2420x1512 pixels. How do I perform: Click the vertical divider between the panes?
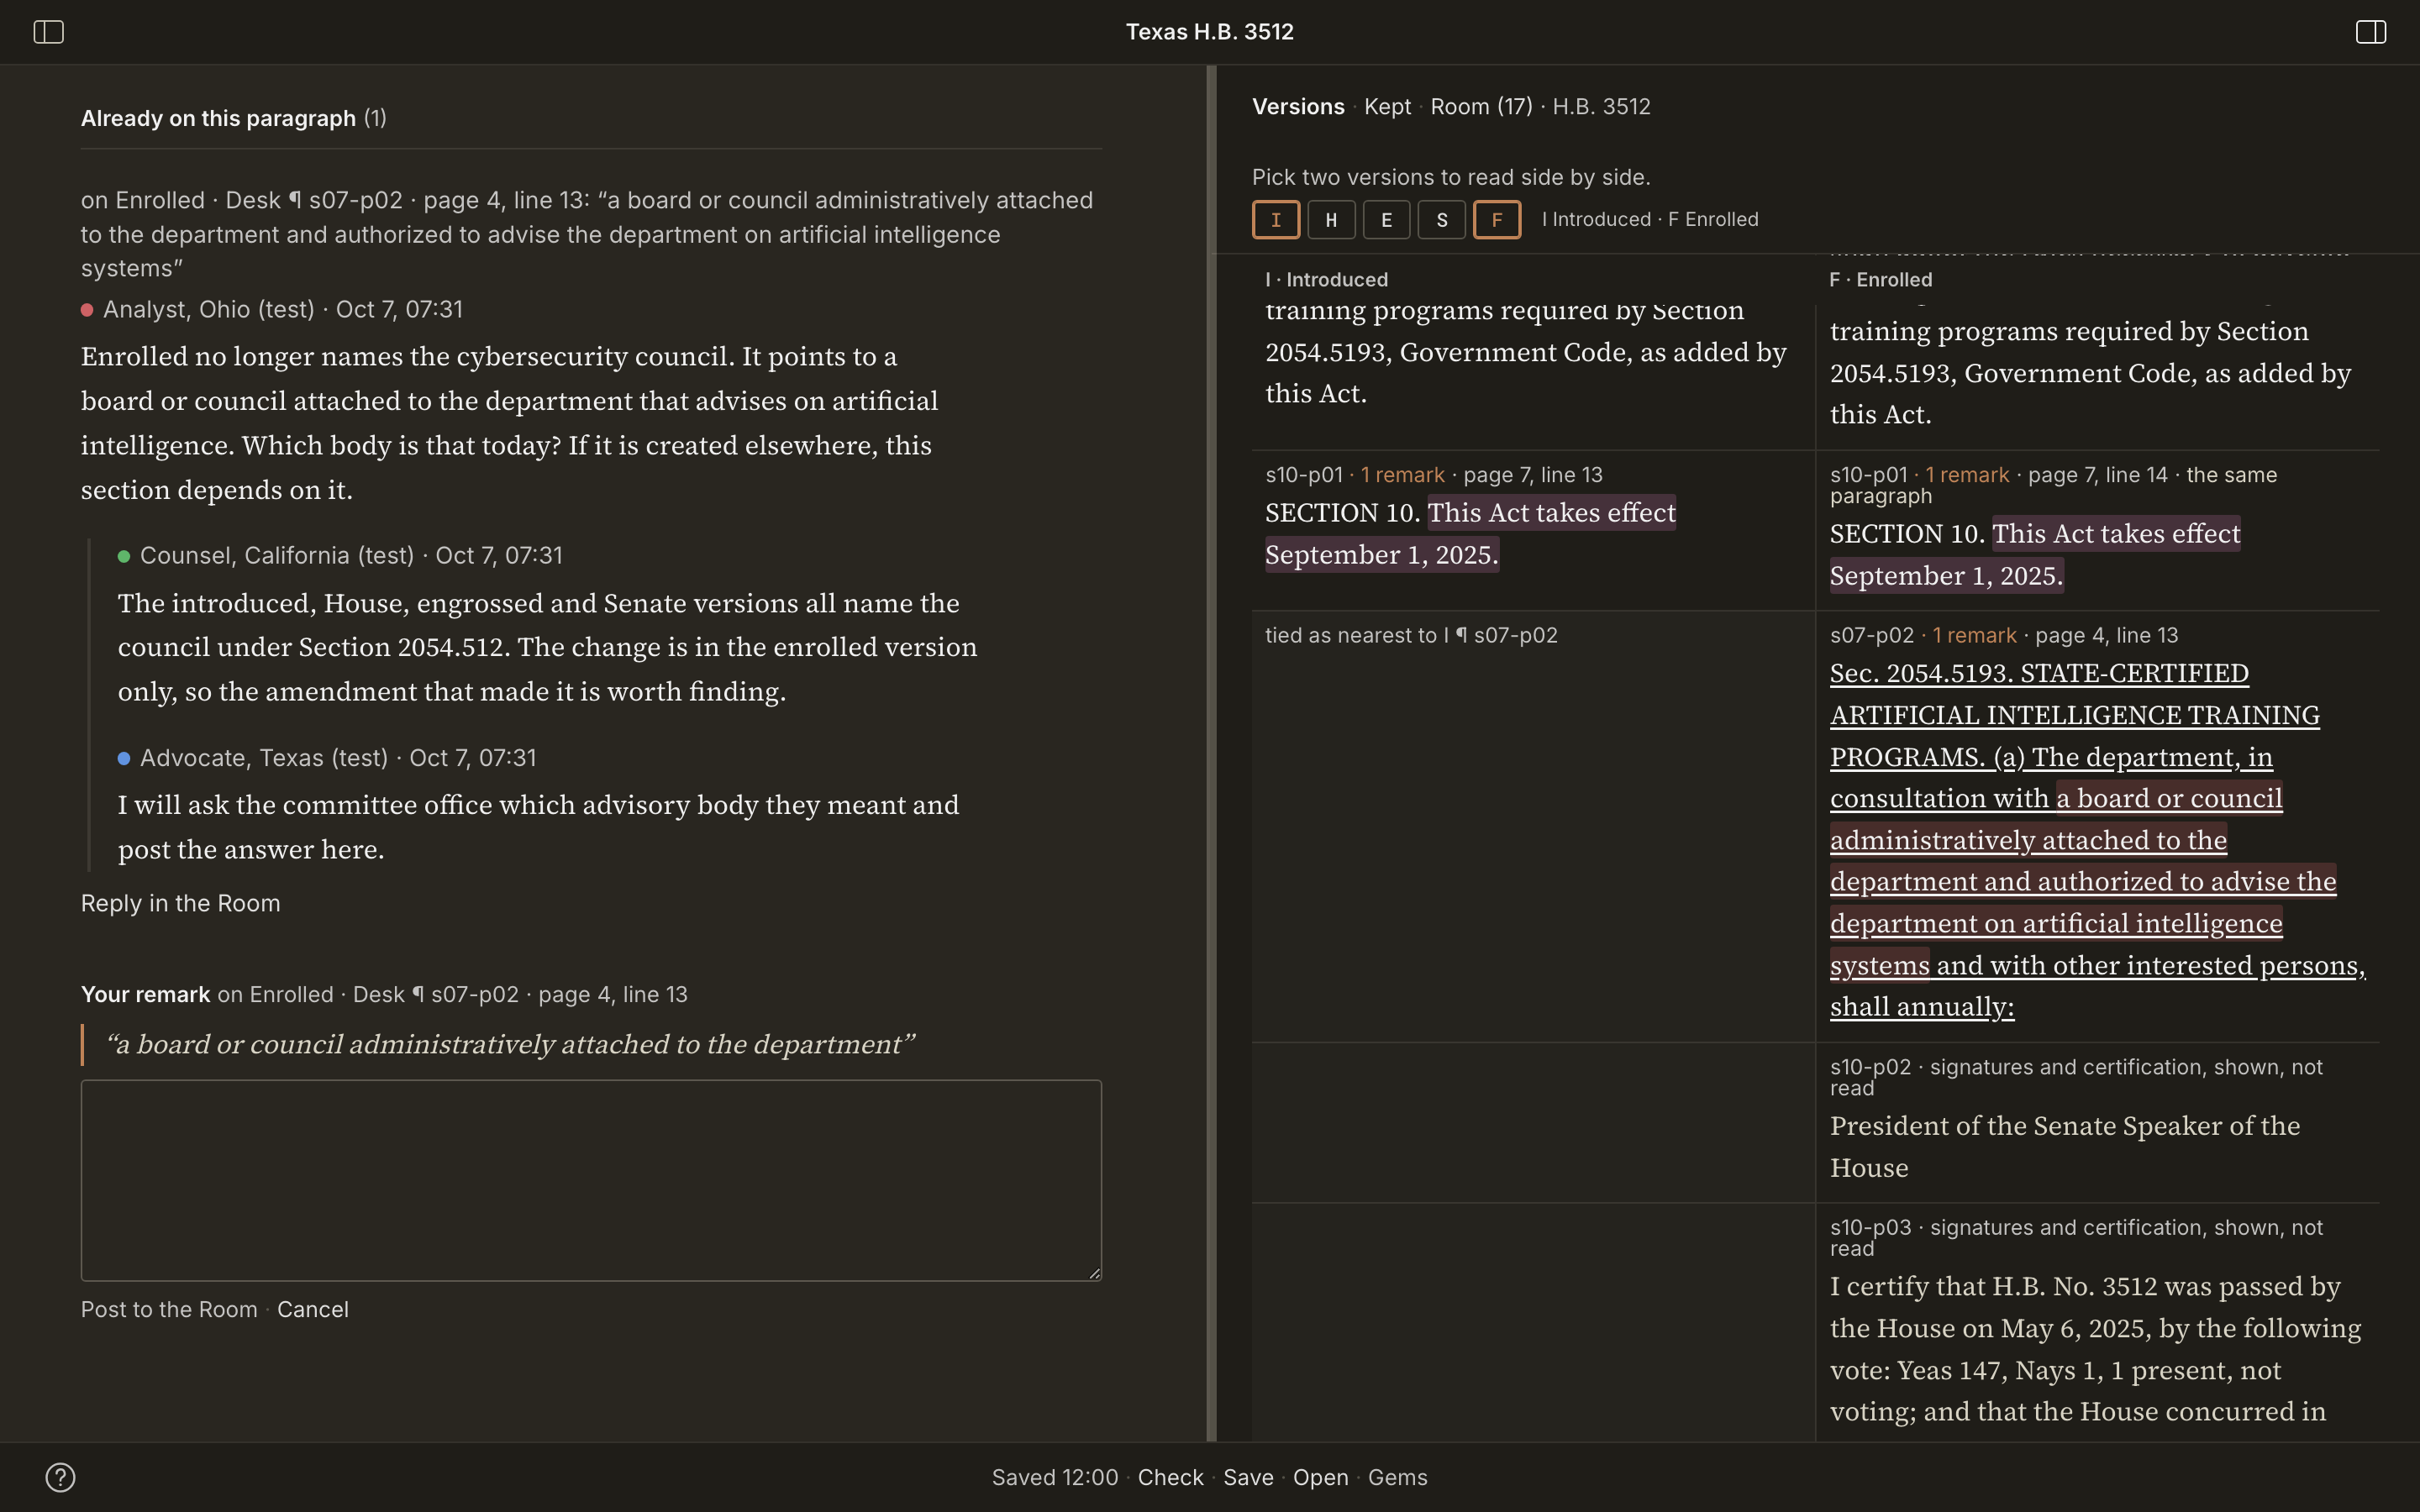pyautogui.click(x=1211, y=753)
